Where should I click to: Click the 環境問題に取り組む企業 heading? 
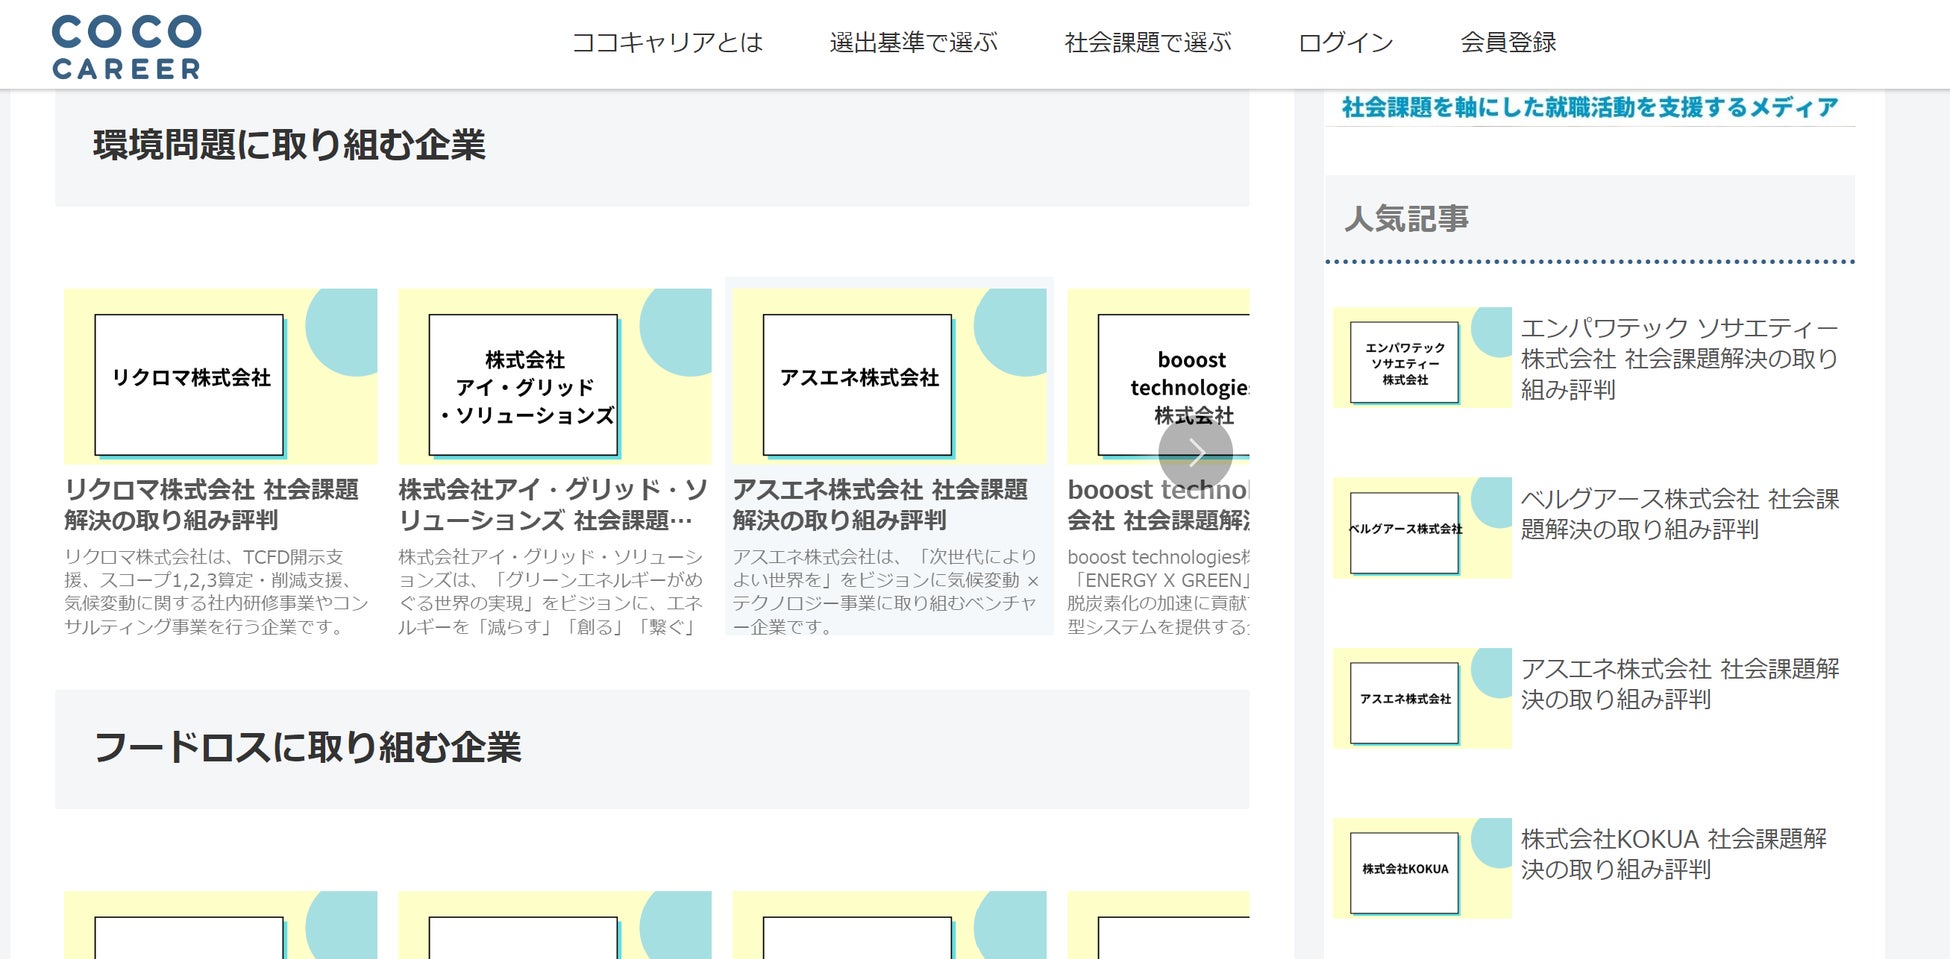289,145
